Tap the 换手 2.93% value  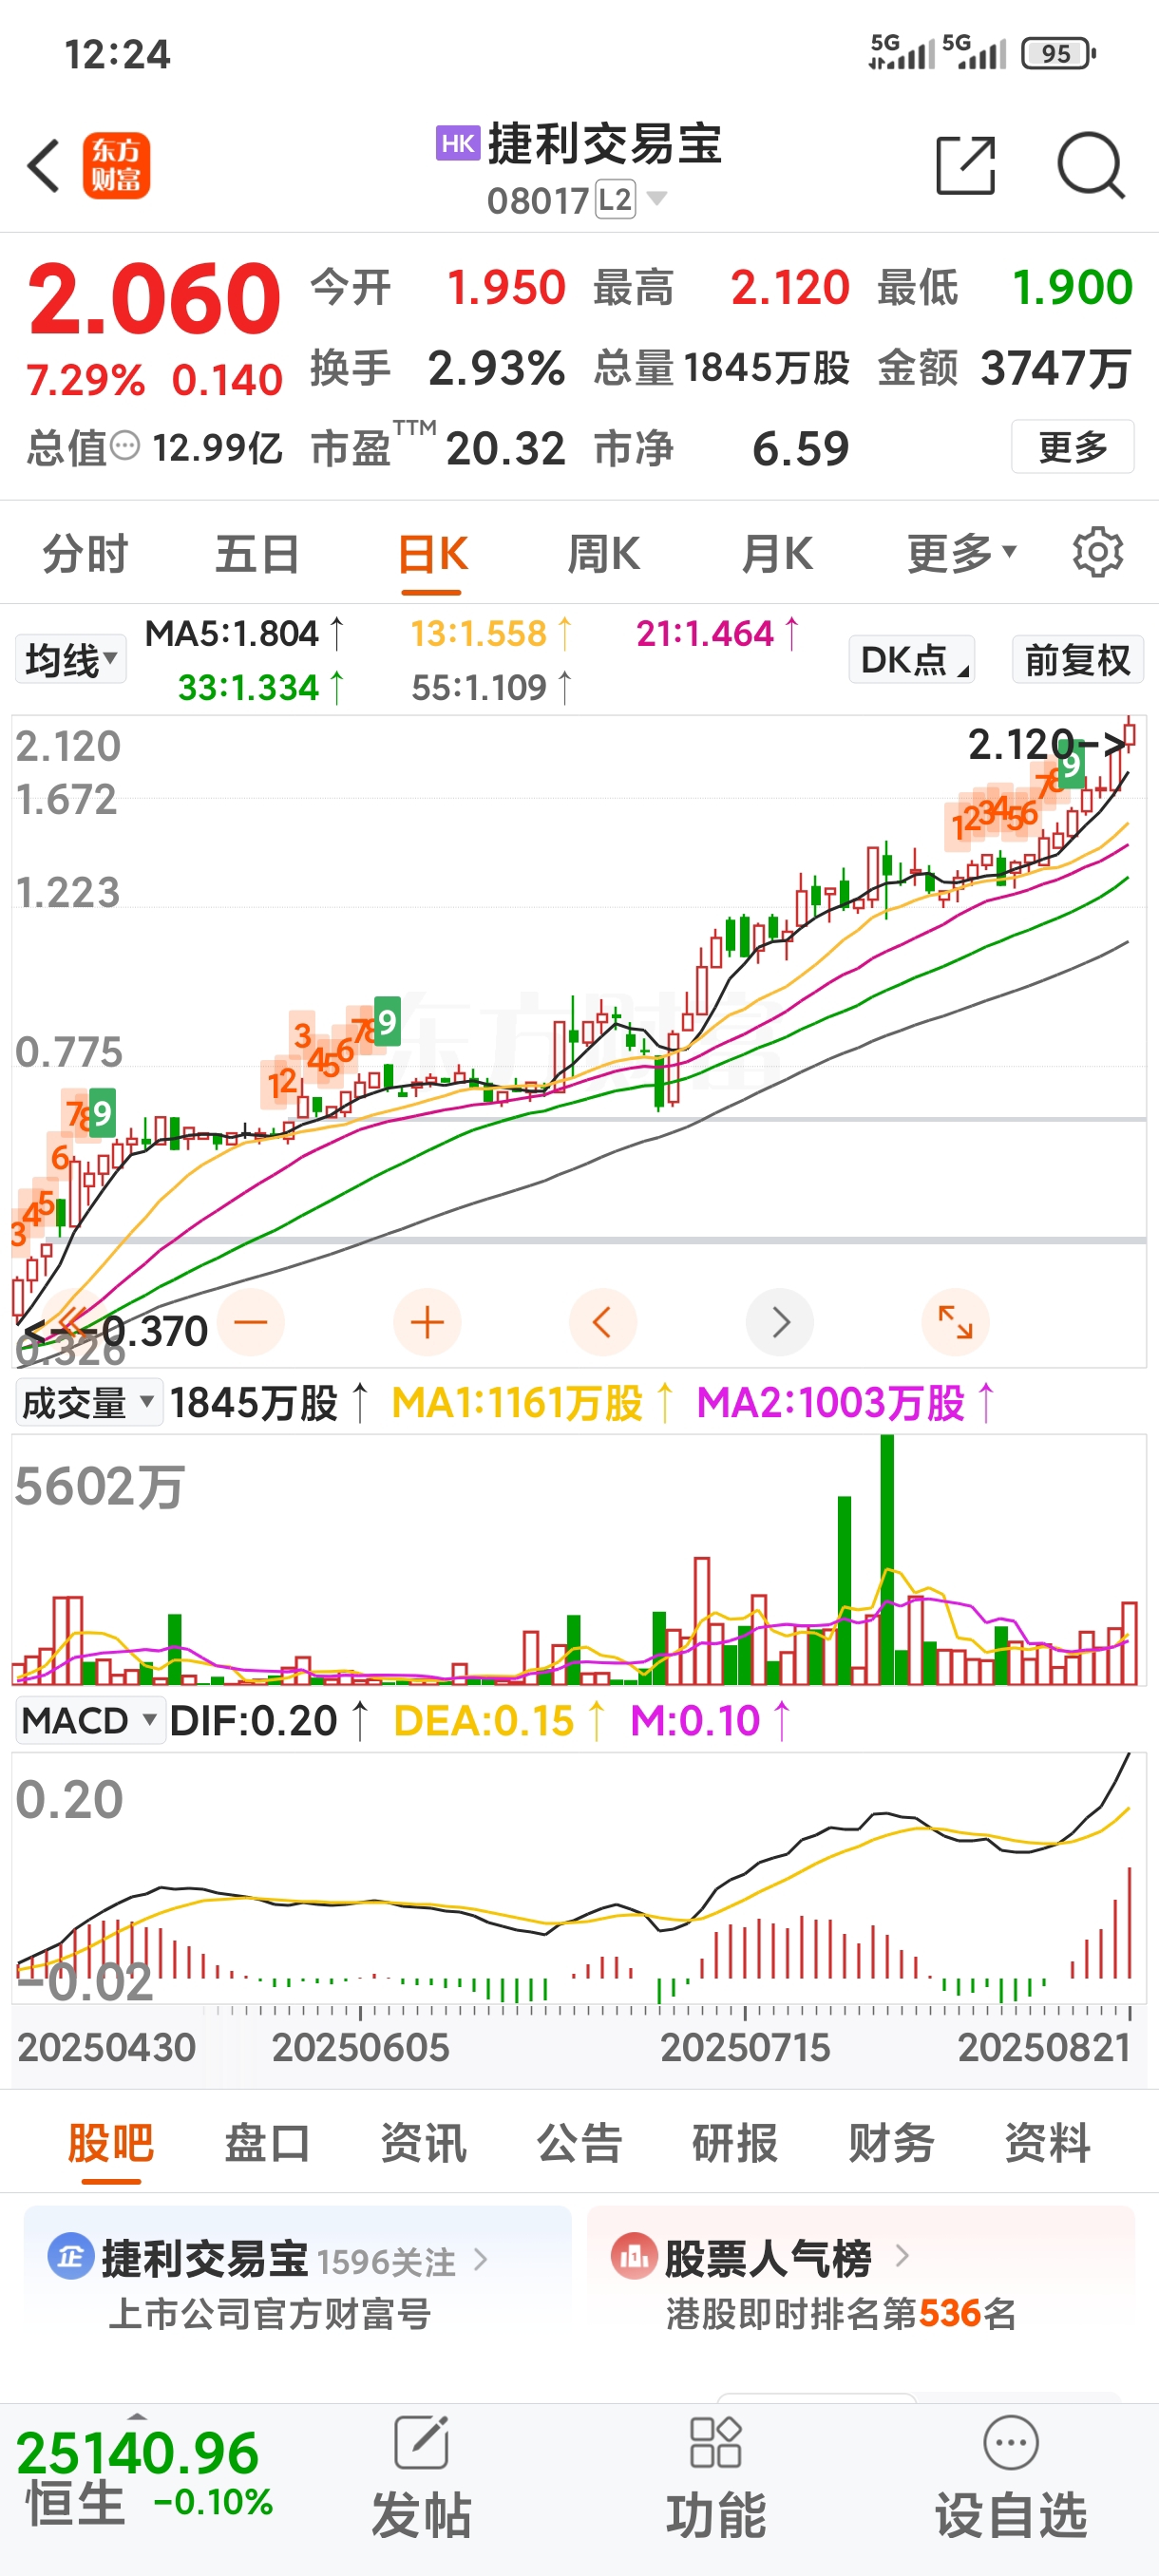[x=497, y=367]
